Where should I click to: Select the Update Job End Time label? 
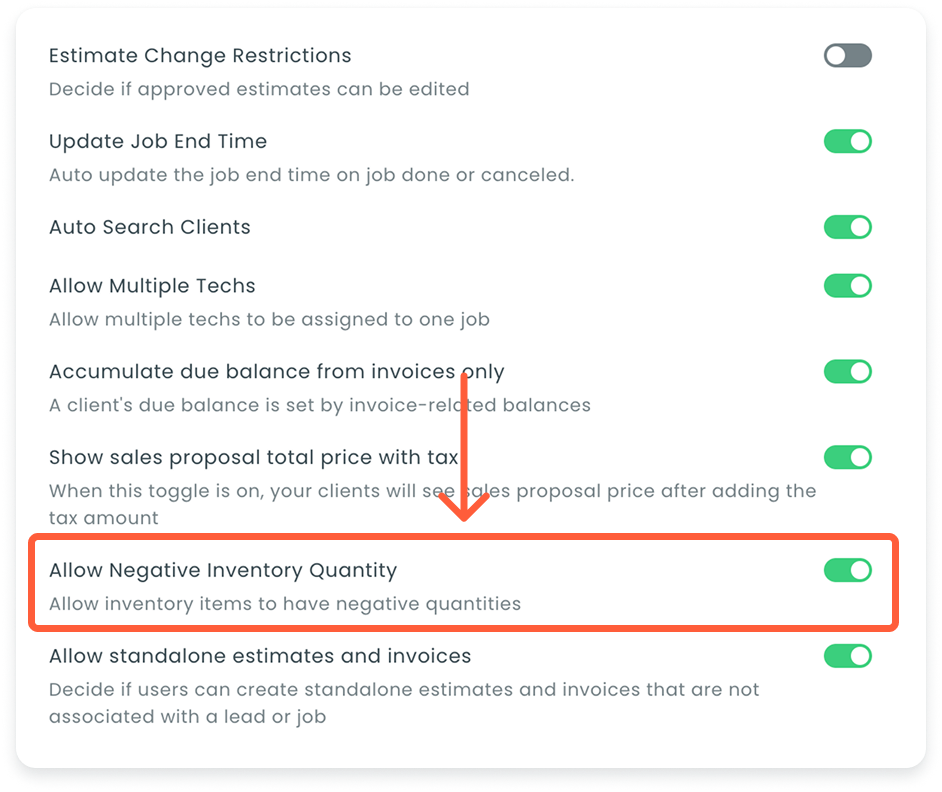pos(158,141)
